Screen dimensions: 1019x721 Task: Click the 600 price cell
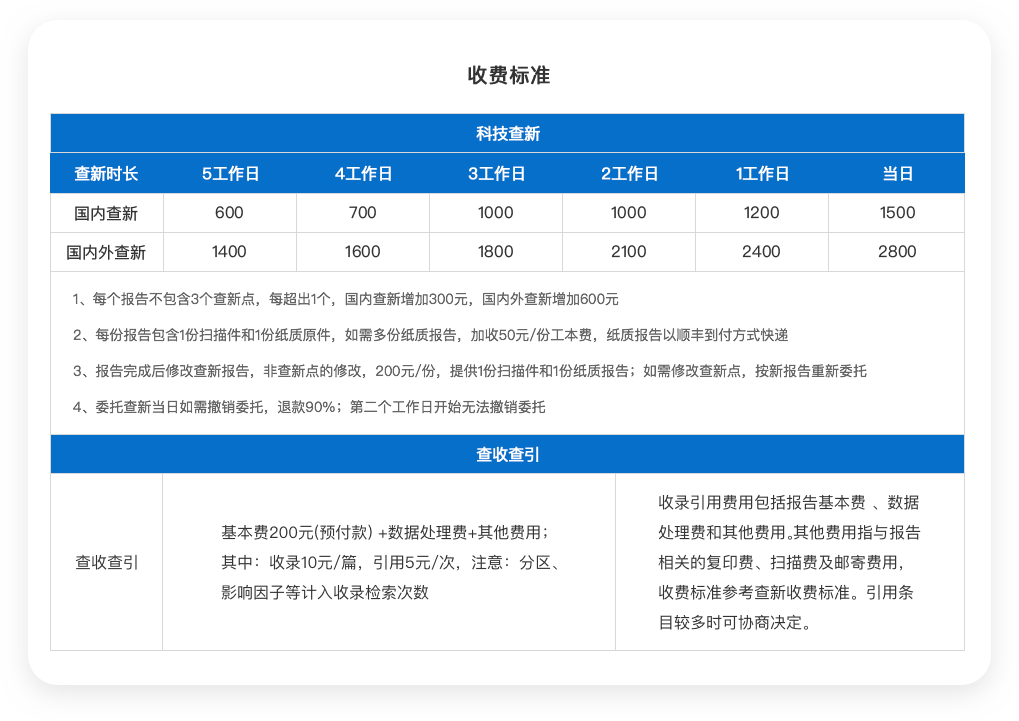[x=229, y=213]
